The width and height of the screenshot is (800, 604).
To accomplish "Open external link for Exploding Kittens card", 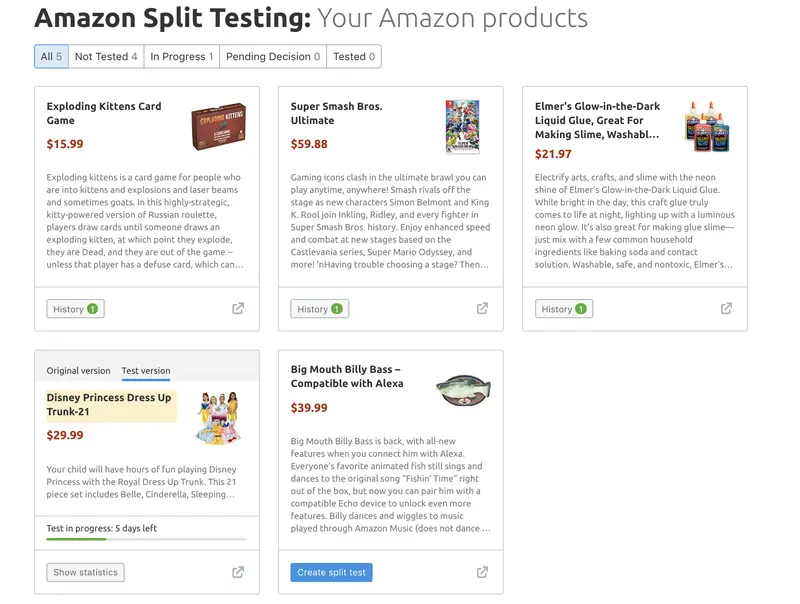I will 238,309.
